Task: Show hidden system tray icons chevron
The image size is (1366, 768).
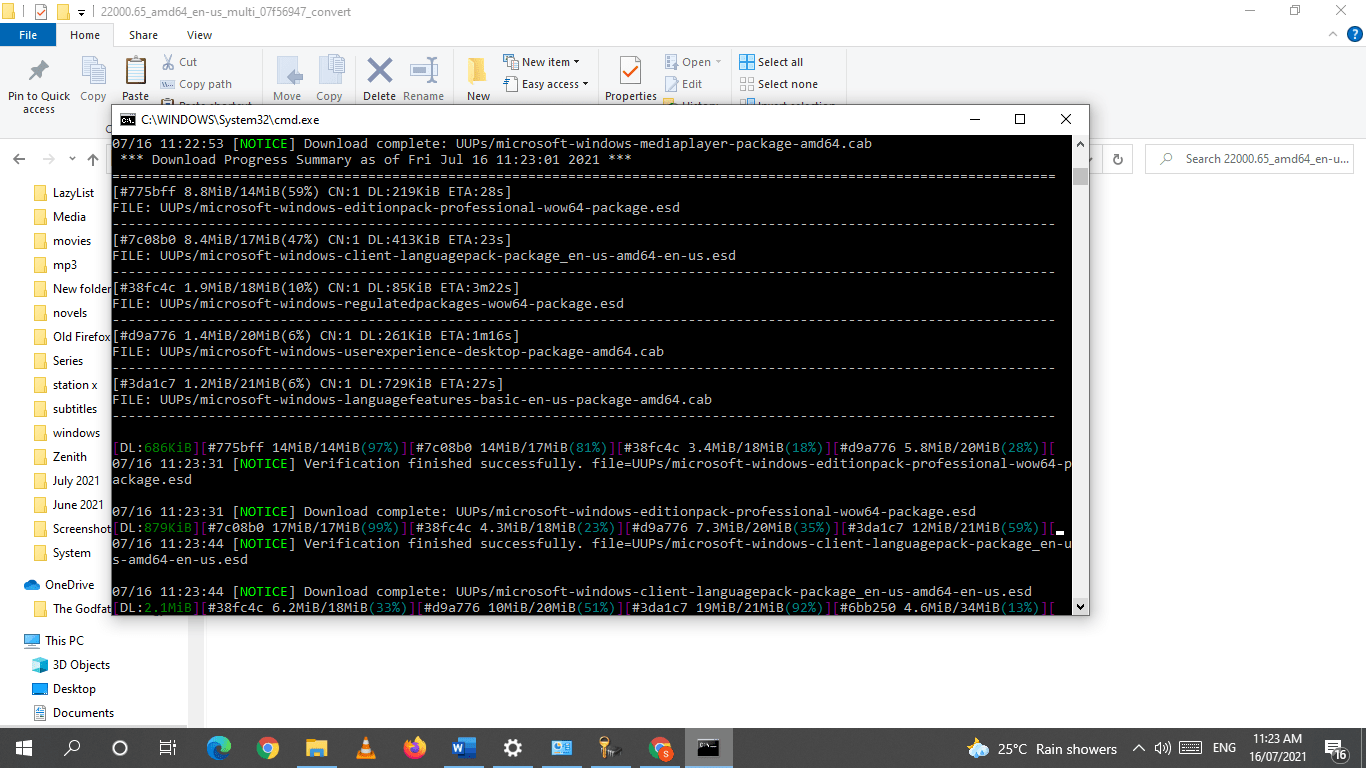Action: coord(1138,748)
